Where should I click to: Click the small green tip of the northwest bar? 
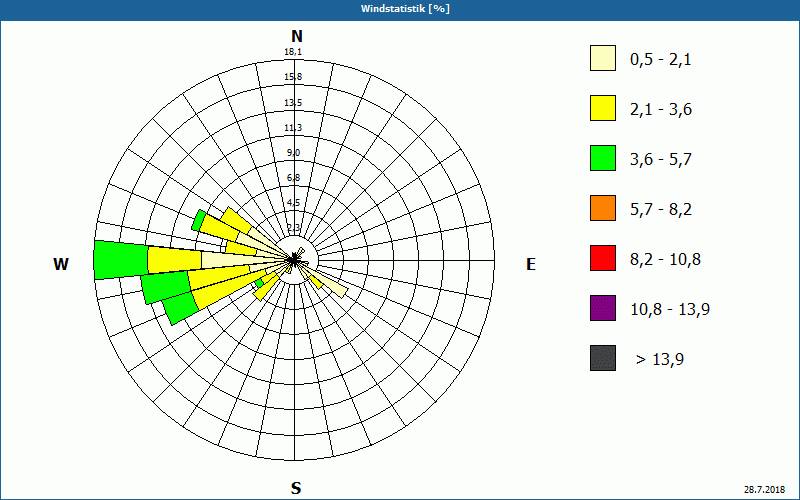click(x=198, y=220)
